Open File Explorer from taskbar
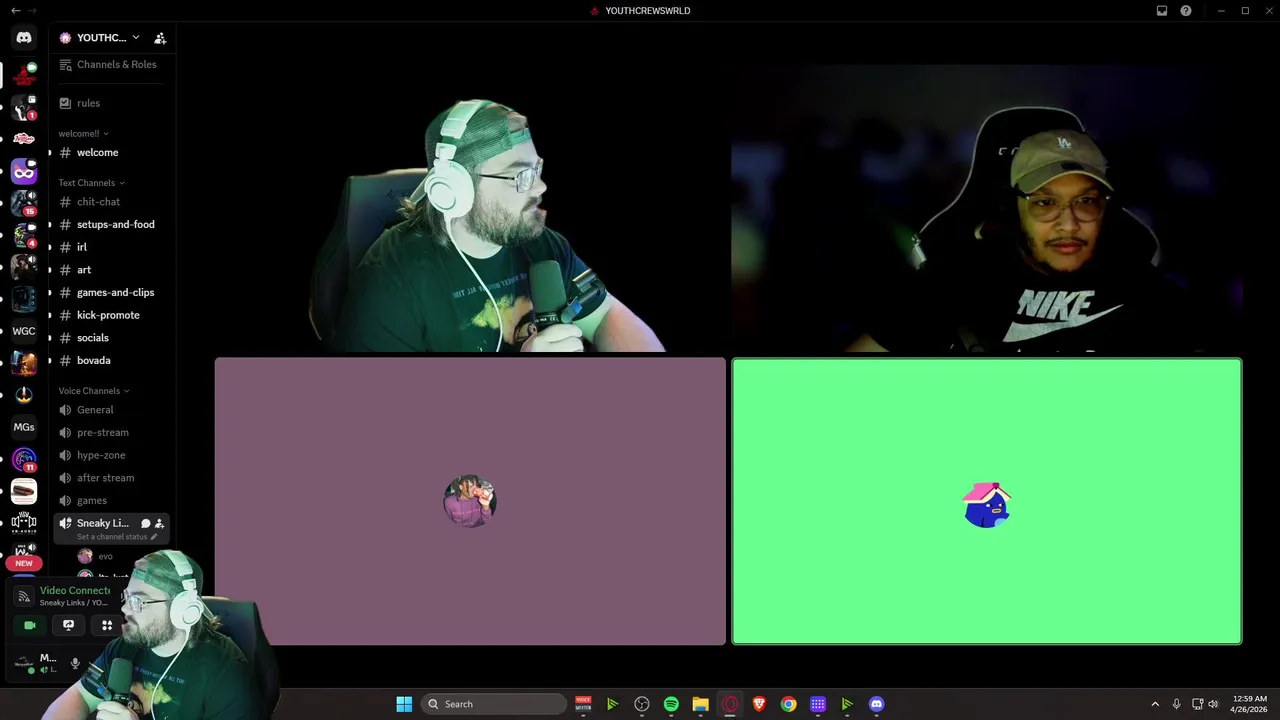Image resolution: width=1280 pixels, height=720 pixels. tap(700, 704)
